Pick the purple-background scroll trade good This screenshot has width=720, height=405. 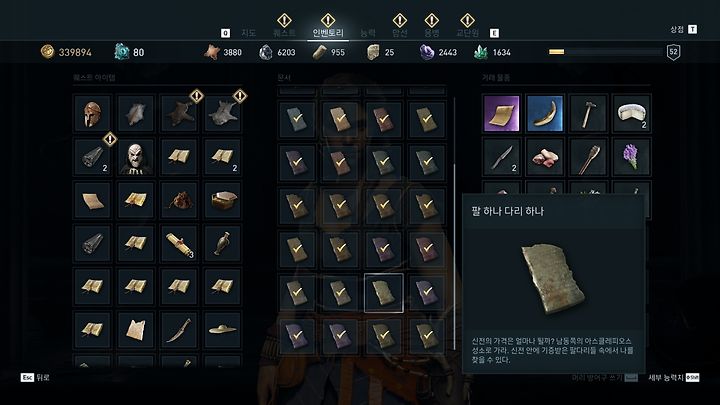click(501, 113)
